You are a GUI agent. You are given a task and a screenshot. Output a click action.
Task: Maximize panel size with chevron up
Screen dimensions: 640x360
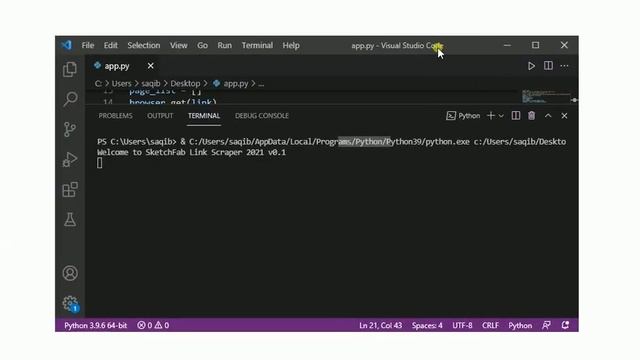point(548,116)
